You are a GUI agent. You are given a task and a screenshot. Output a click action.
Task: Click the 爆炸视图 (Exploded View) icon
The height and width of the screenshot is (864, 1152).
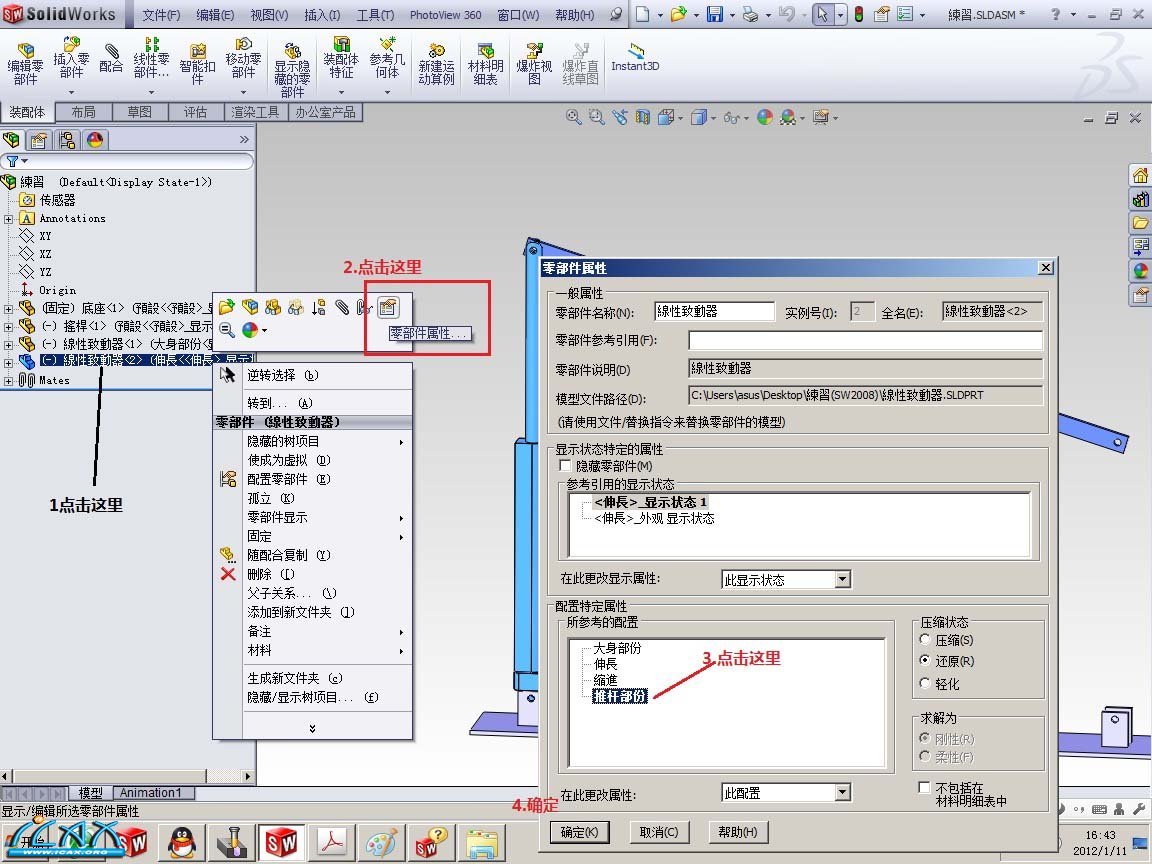[x=534, y=62]
